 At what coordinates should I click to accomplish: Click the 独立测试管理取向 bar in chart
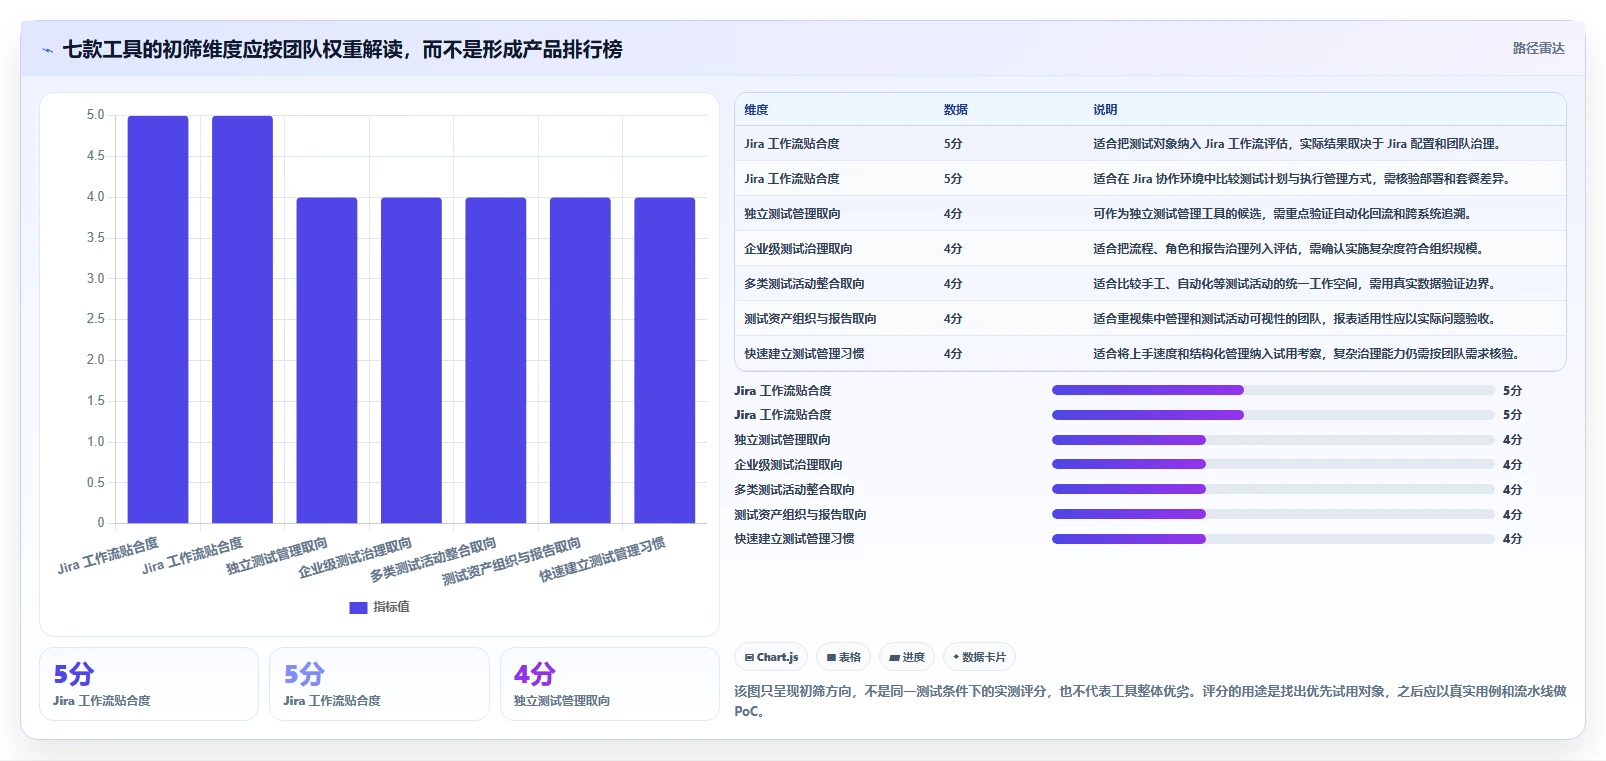[x=326, y=360]
